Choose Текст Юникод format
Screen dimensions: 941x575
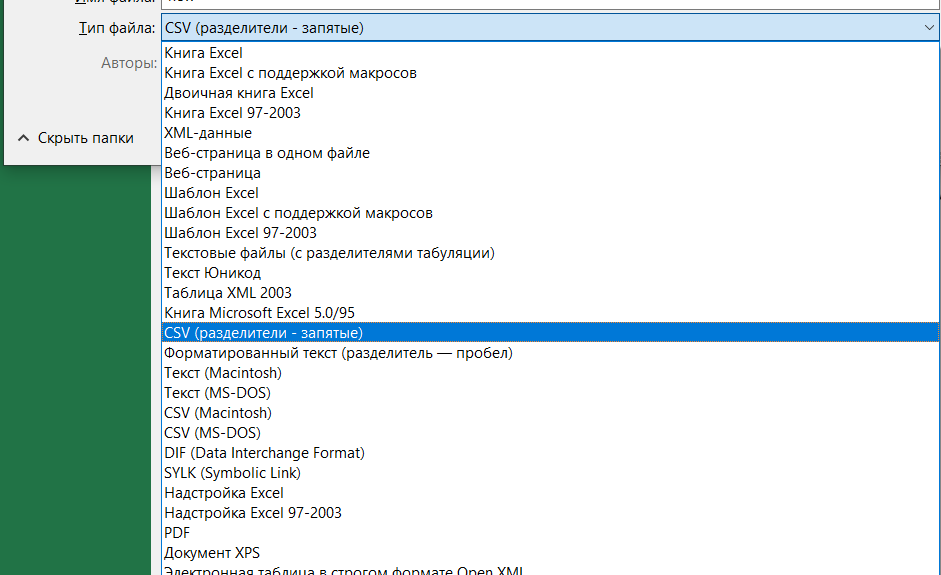(x=550, y=273)
